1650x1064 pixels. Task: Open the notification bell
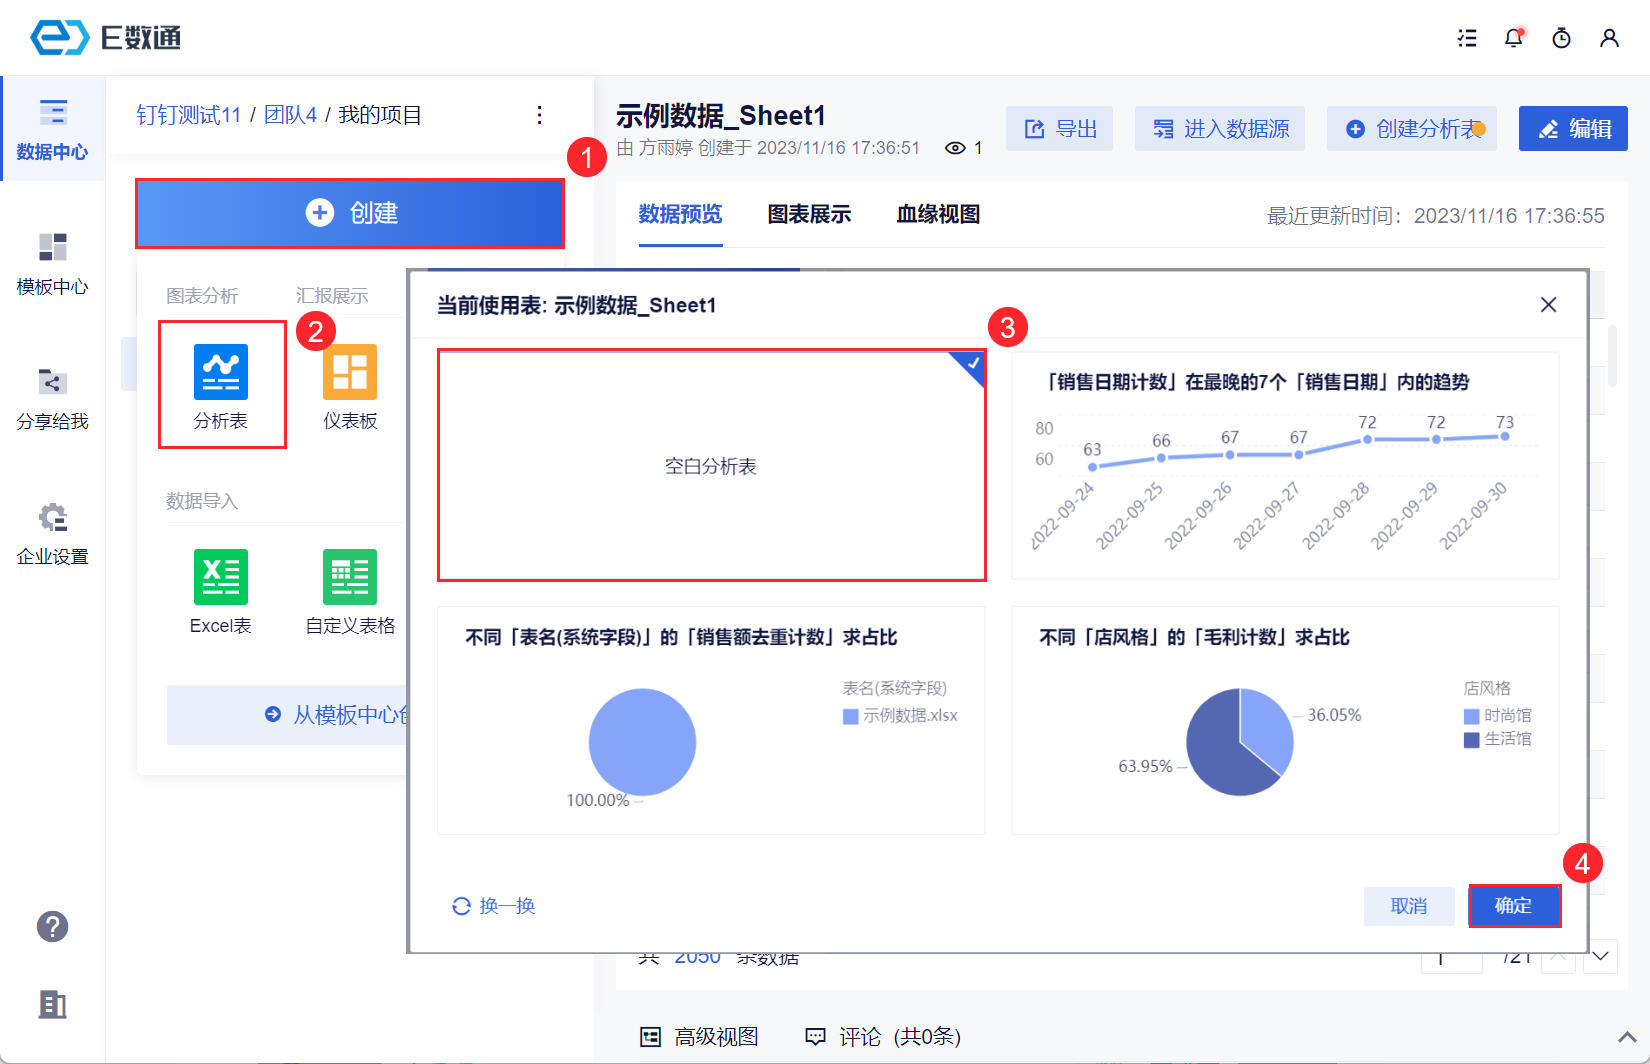1514,38
